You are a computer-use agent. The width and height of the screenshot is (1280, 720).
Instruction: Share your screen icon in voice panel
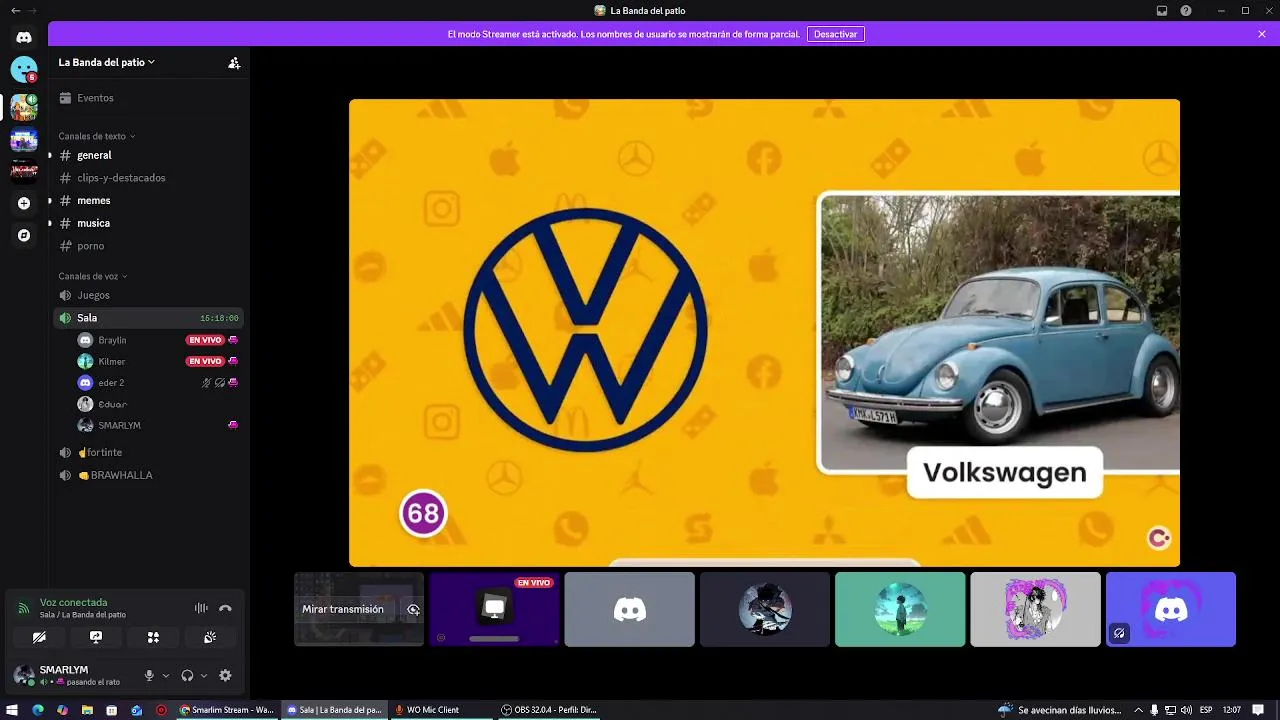tap(96, 637)
